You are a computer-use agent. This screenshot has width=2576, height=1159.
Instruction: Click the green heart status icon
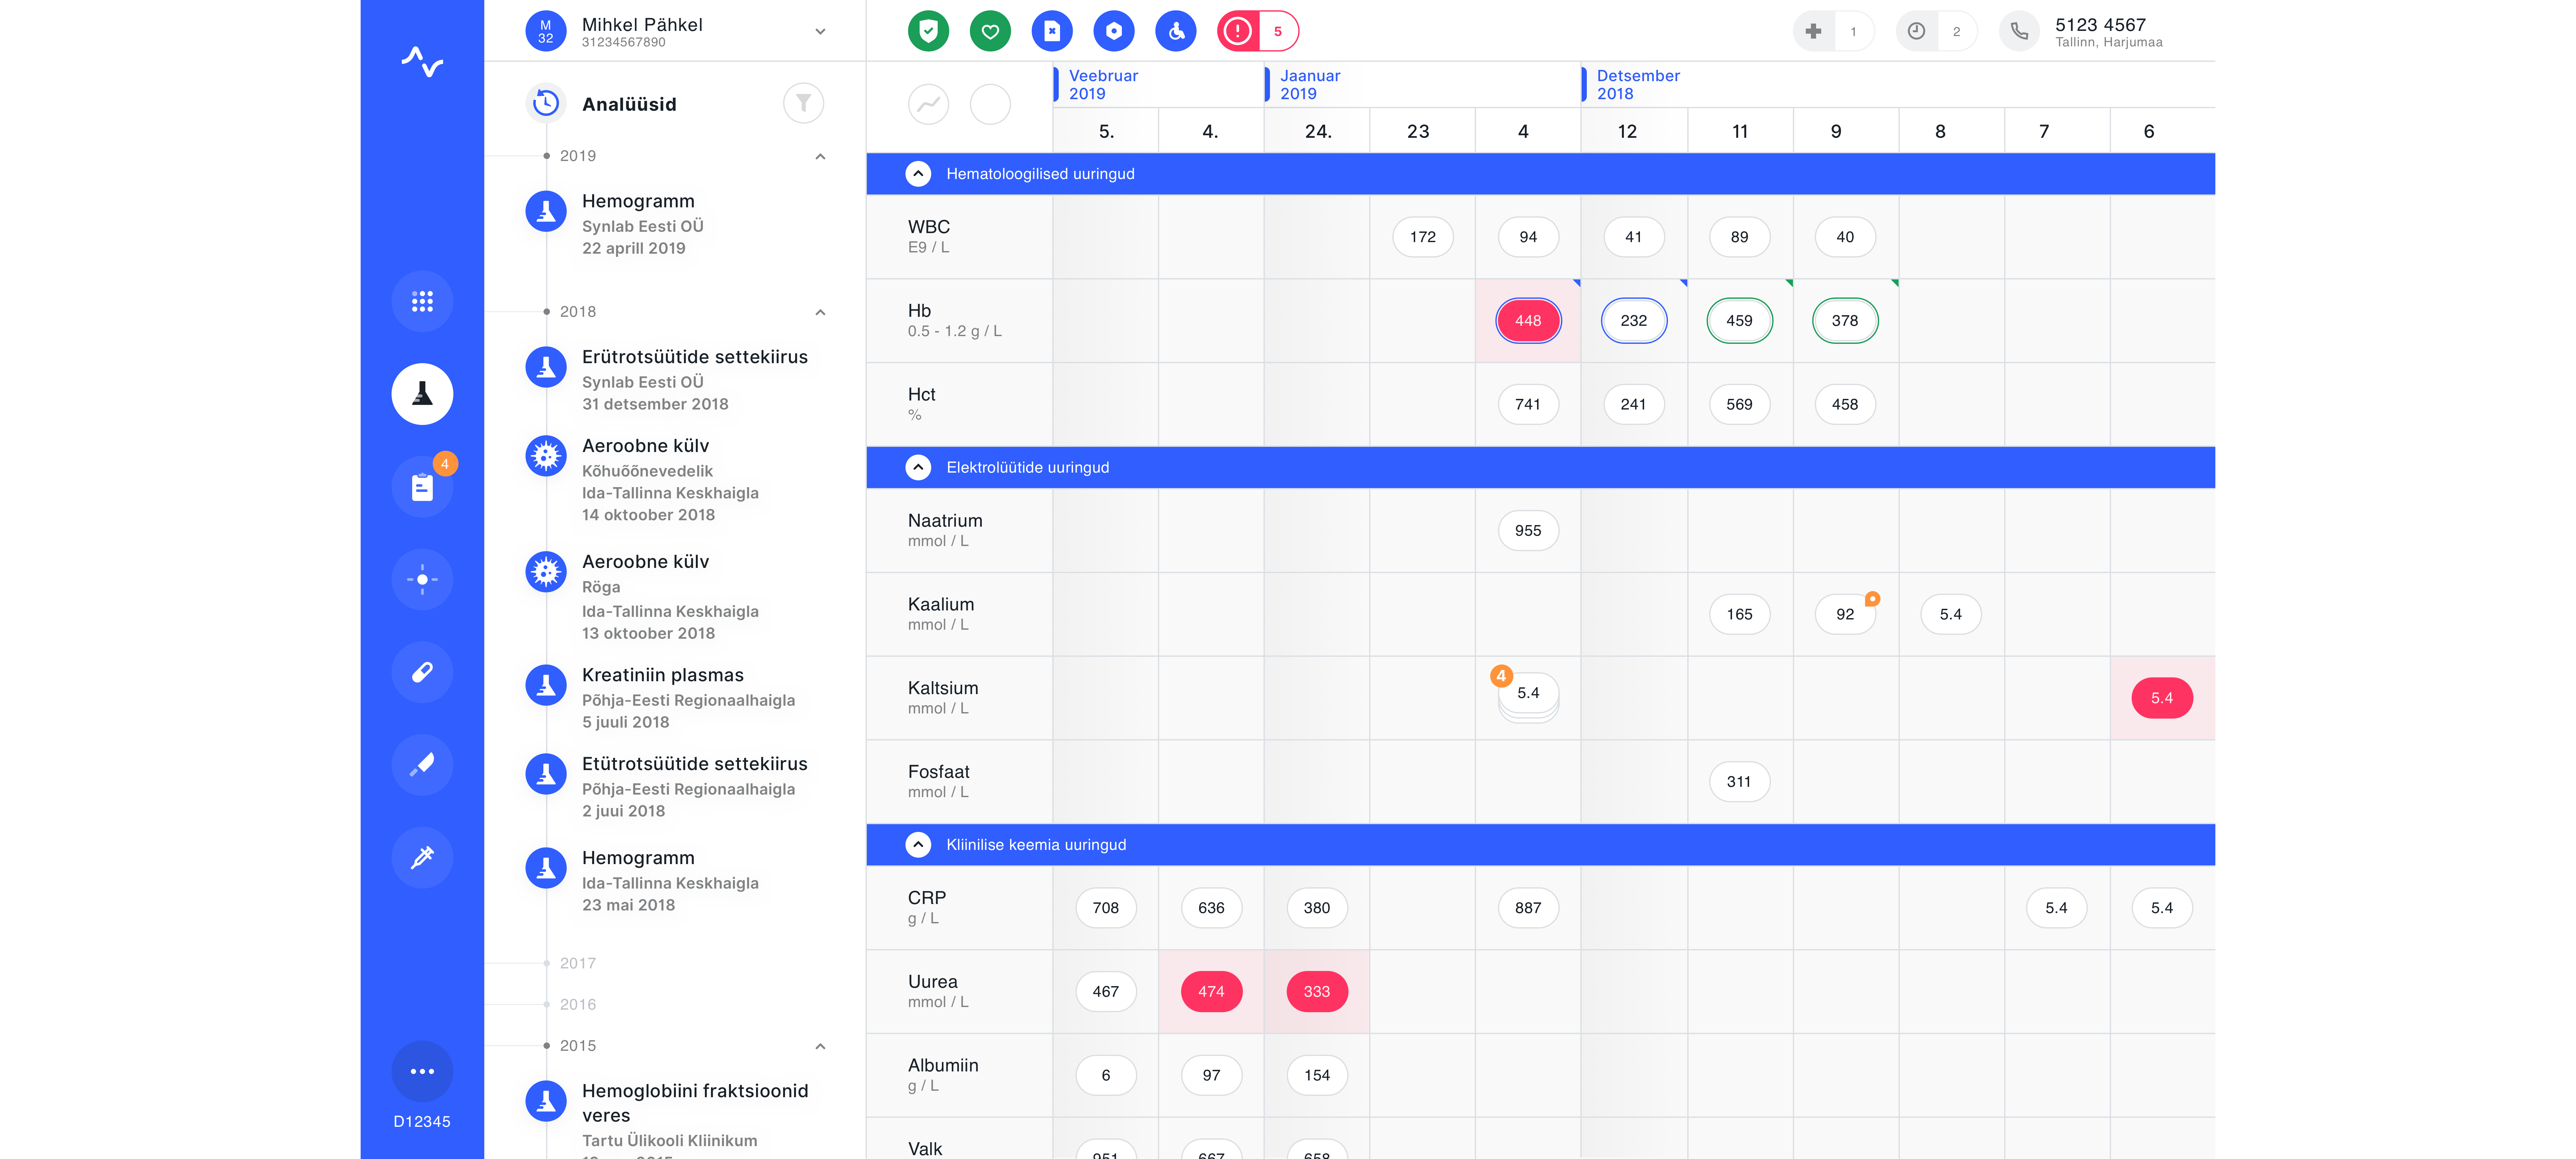(990, 31)
